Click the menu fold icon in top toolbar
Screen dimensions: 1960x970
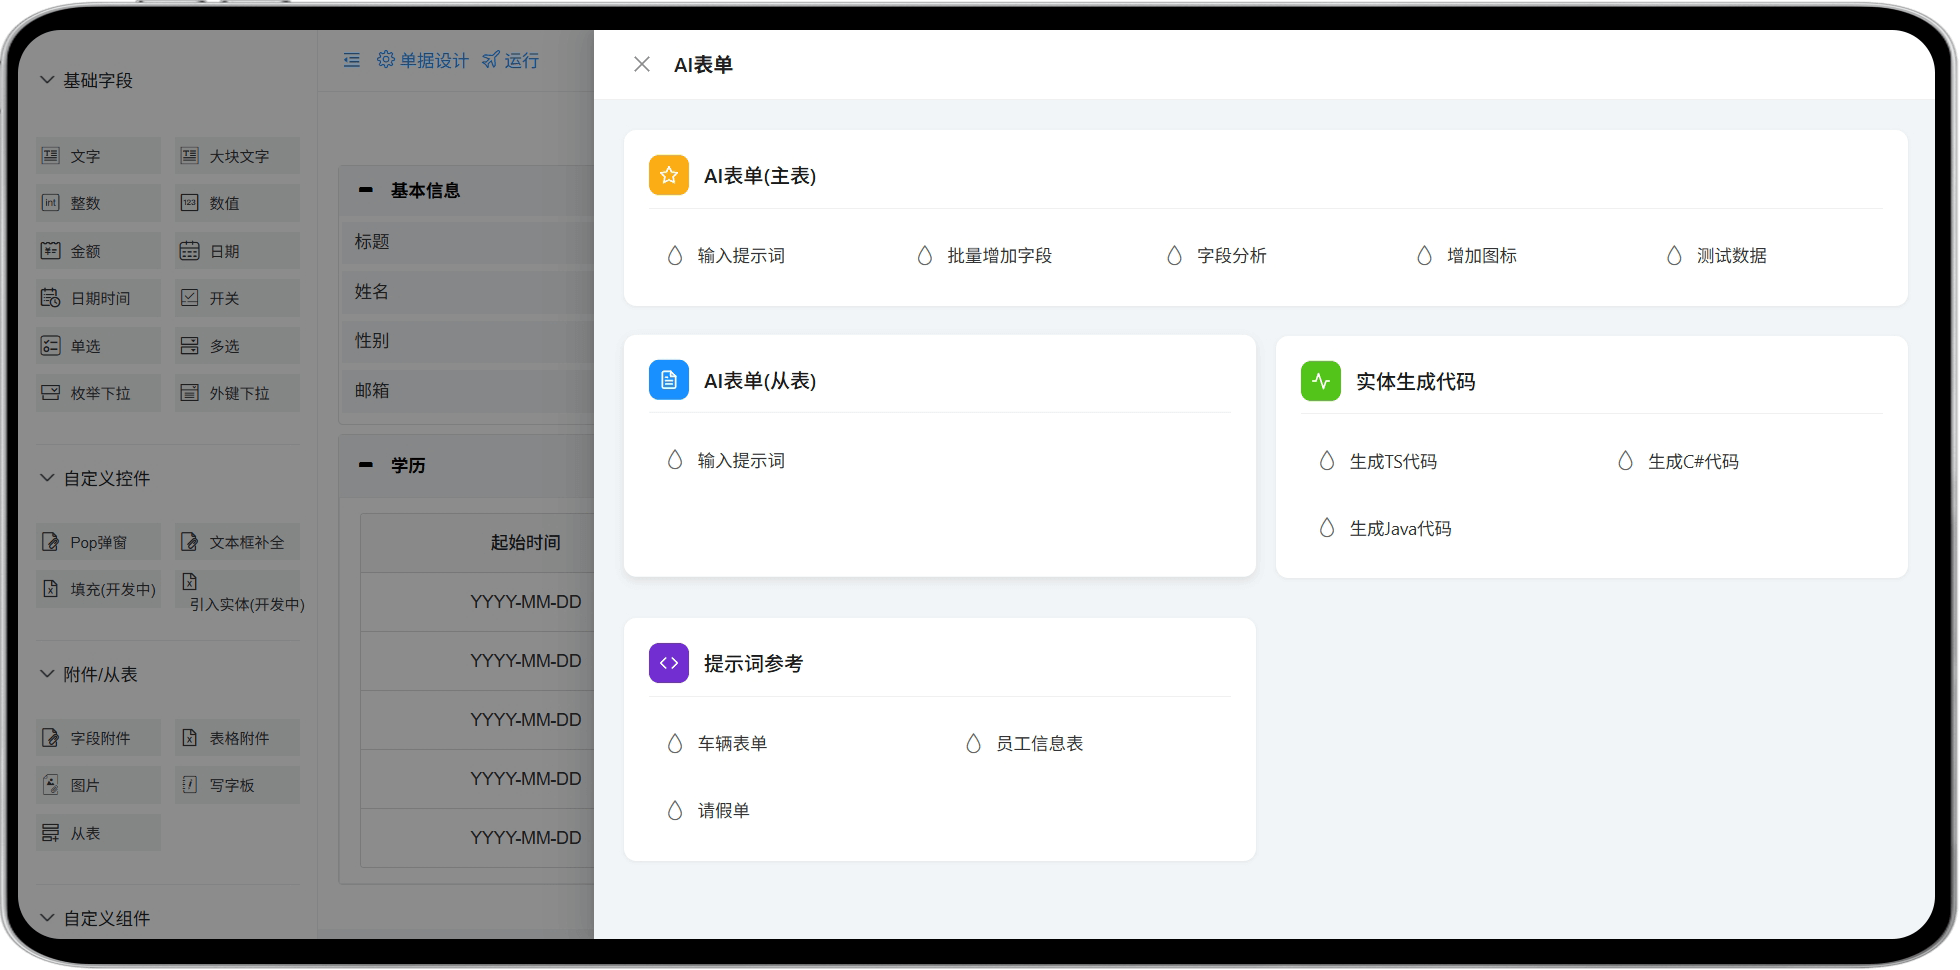coord(352,60)
